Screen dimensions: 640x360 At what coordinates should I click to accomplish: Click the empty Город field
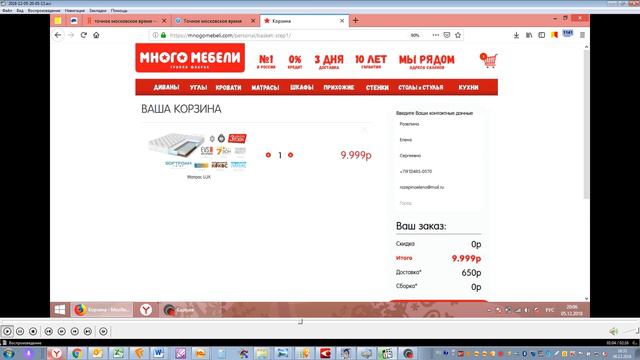coord(438,203)
